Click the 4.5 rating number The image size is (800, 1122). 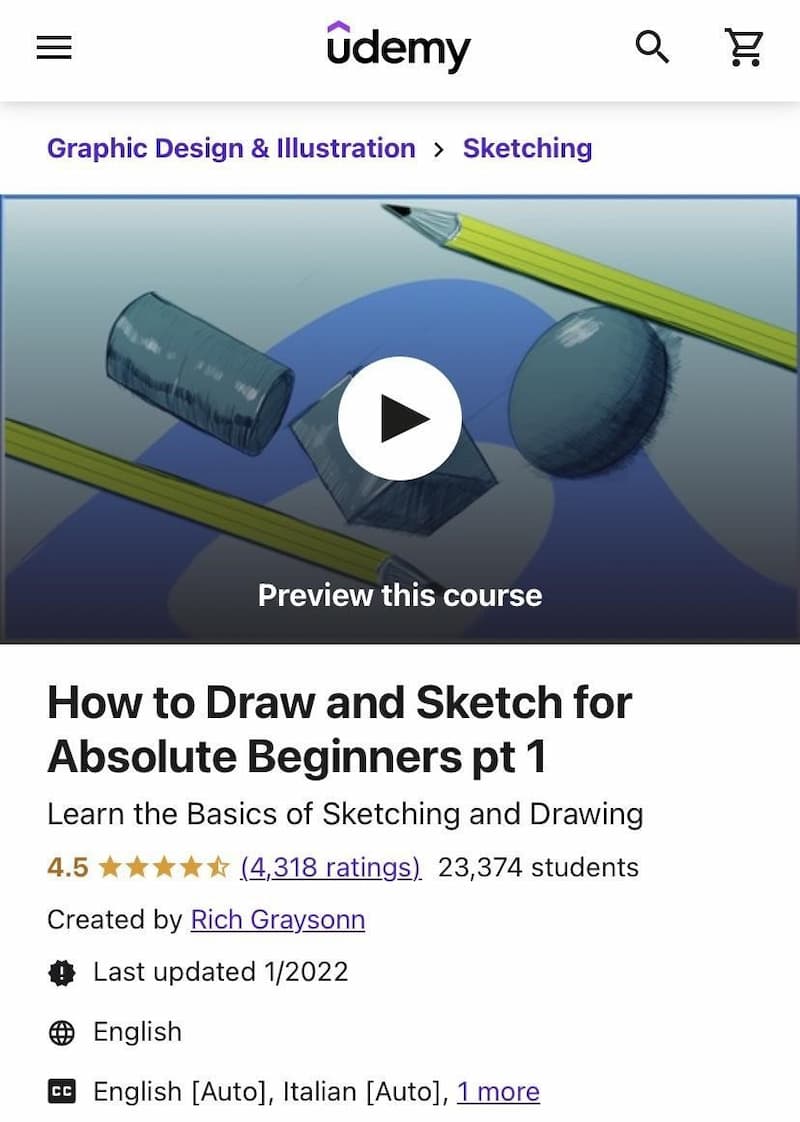(67, 867)
